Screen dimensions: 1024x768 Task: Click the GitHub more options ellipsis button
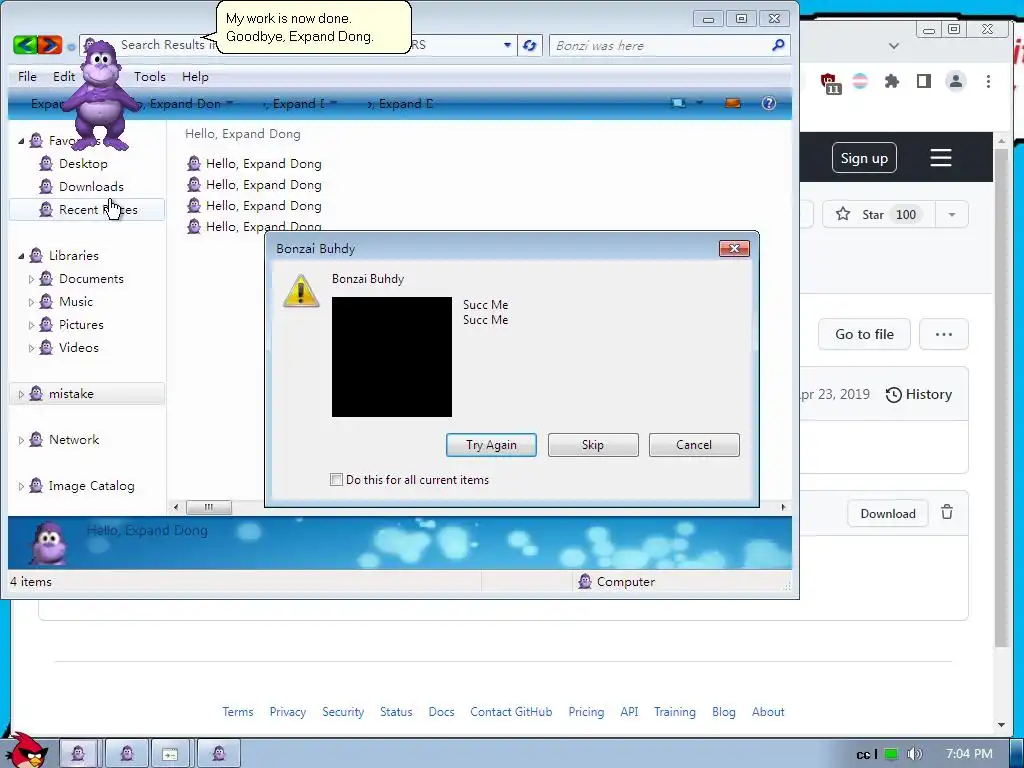coord(944,334)
